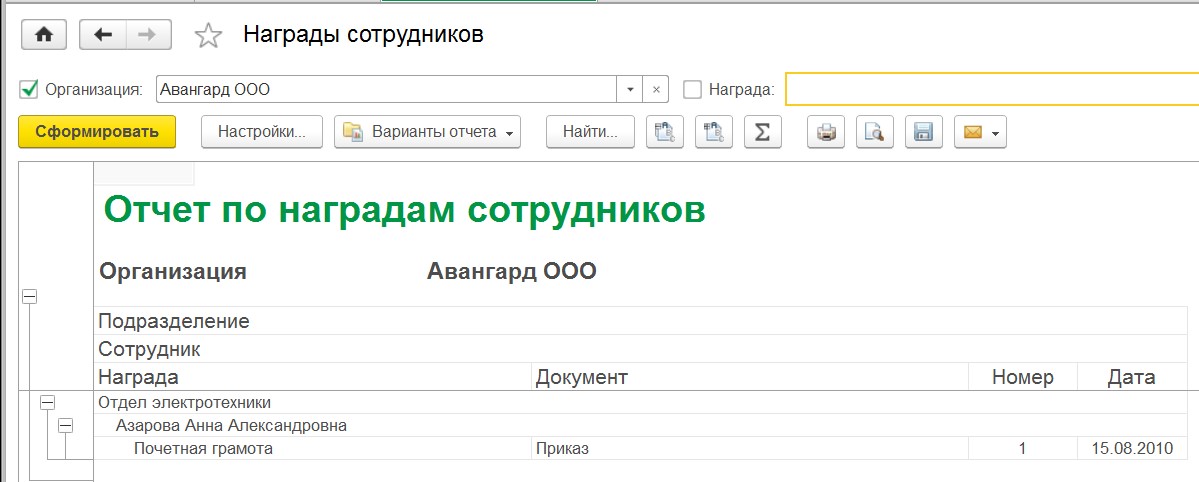Select the Номер column header
This screenshot has width=1199, height=482.
[1022, 376]
